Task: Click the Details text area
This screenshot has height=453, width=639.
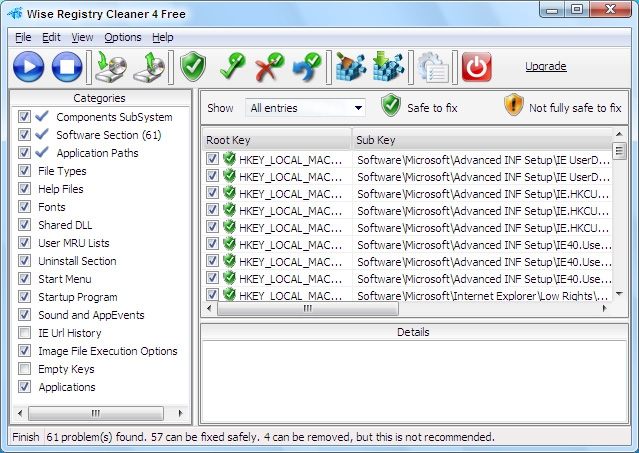Action: (414, 381)
